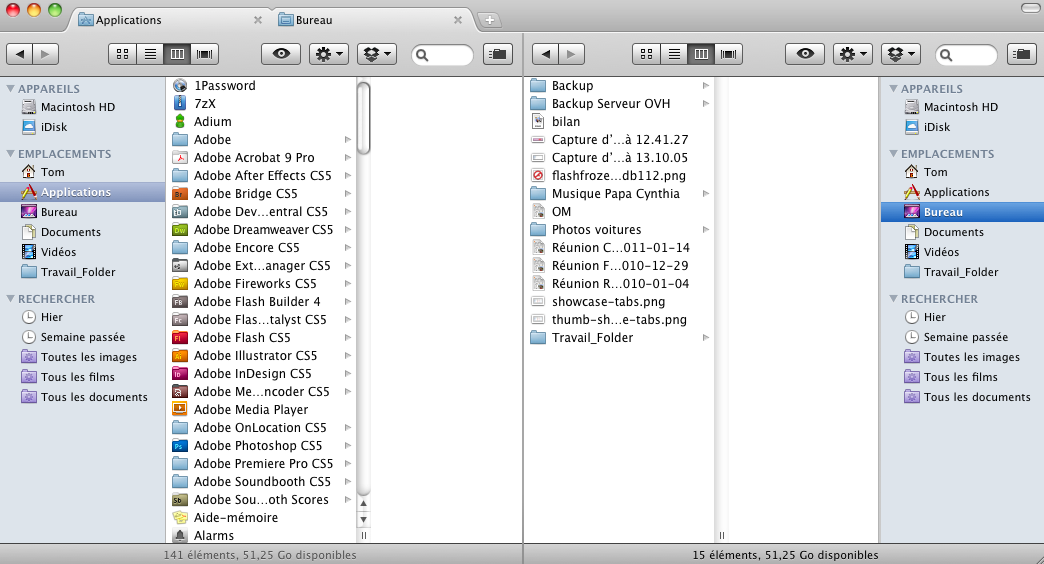Select column view in left pane toolbar

177,54
